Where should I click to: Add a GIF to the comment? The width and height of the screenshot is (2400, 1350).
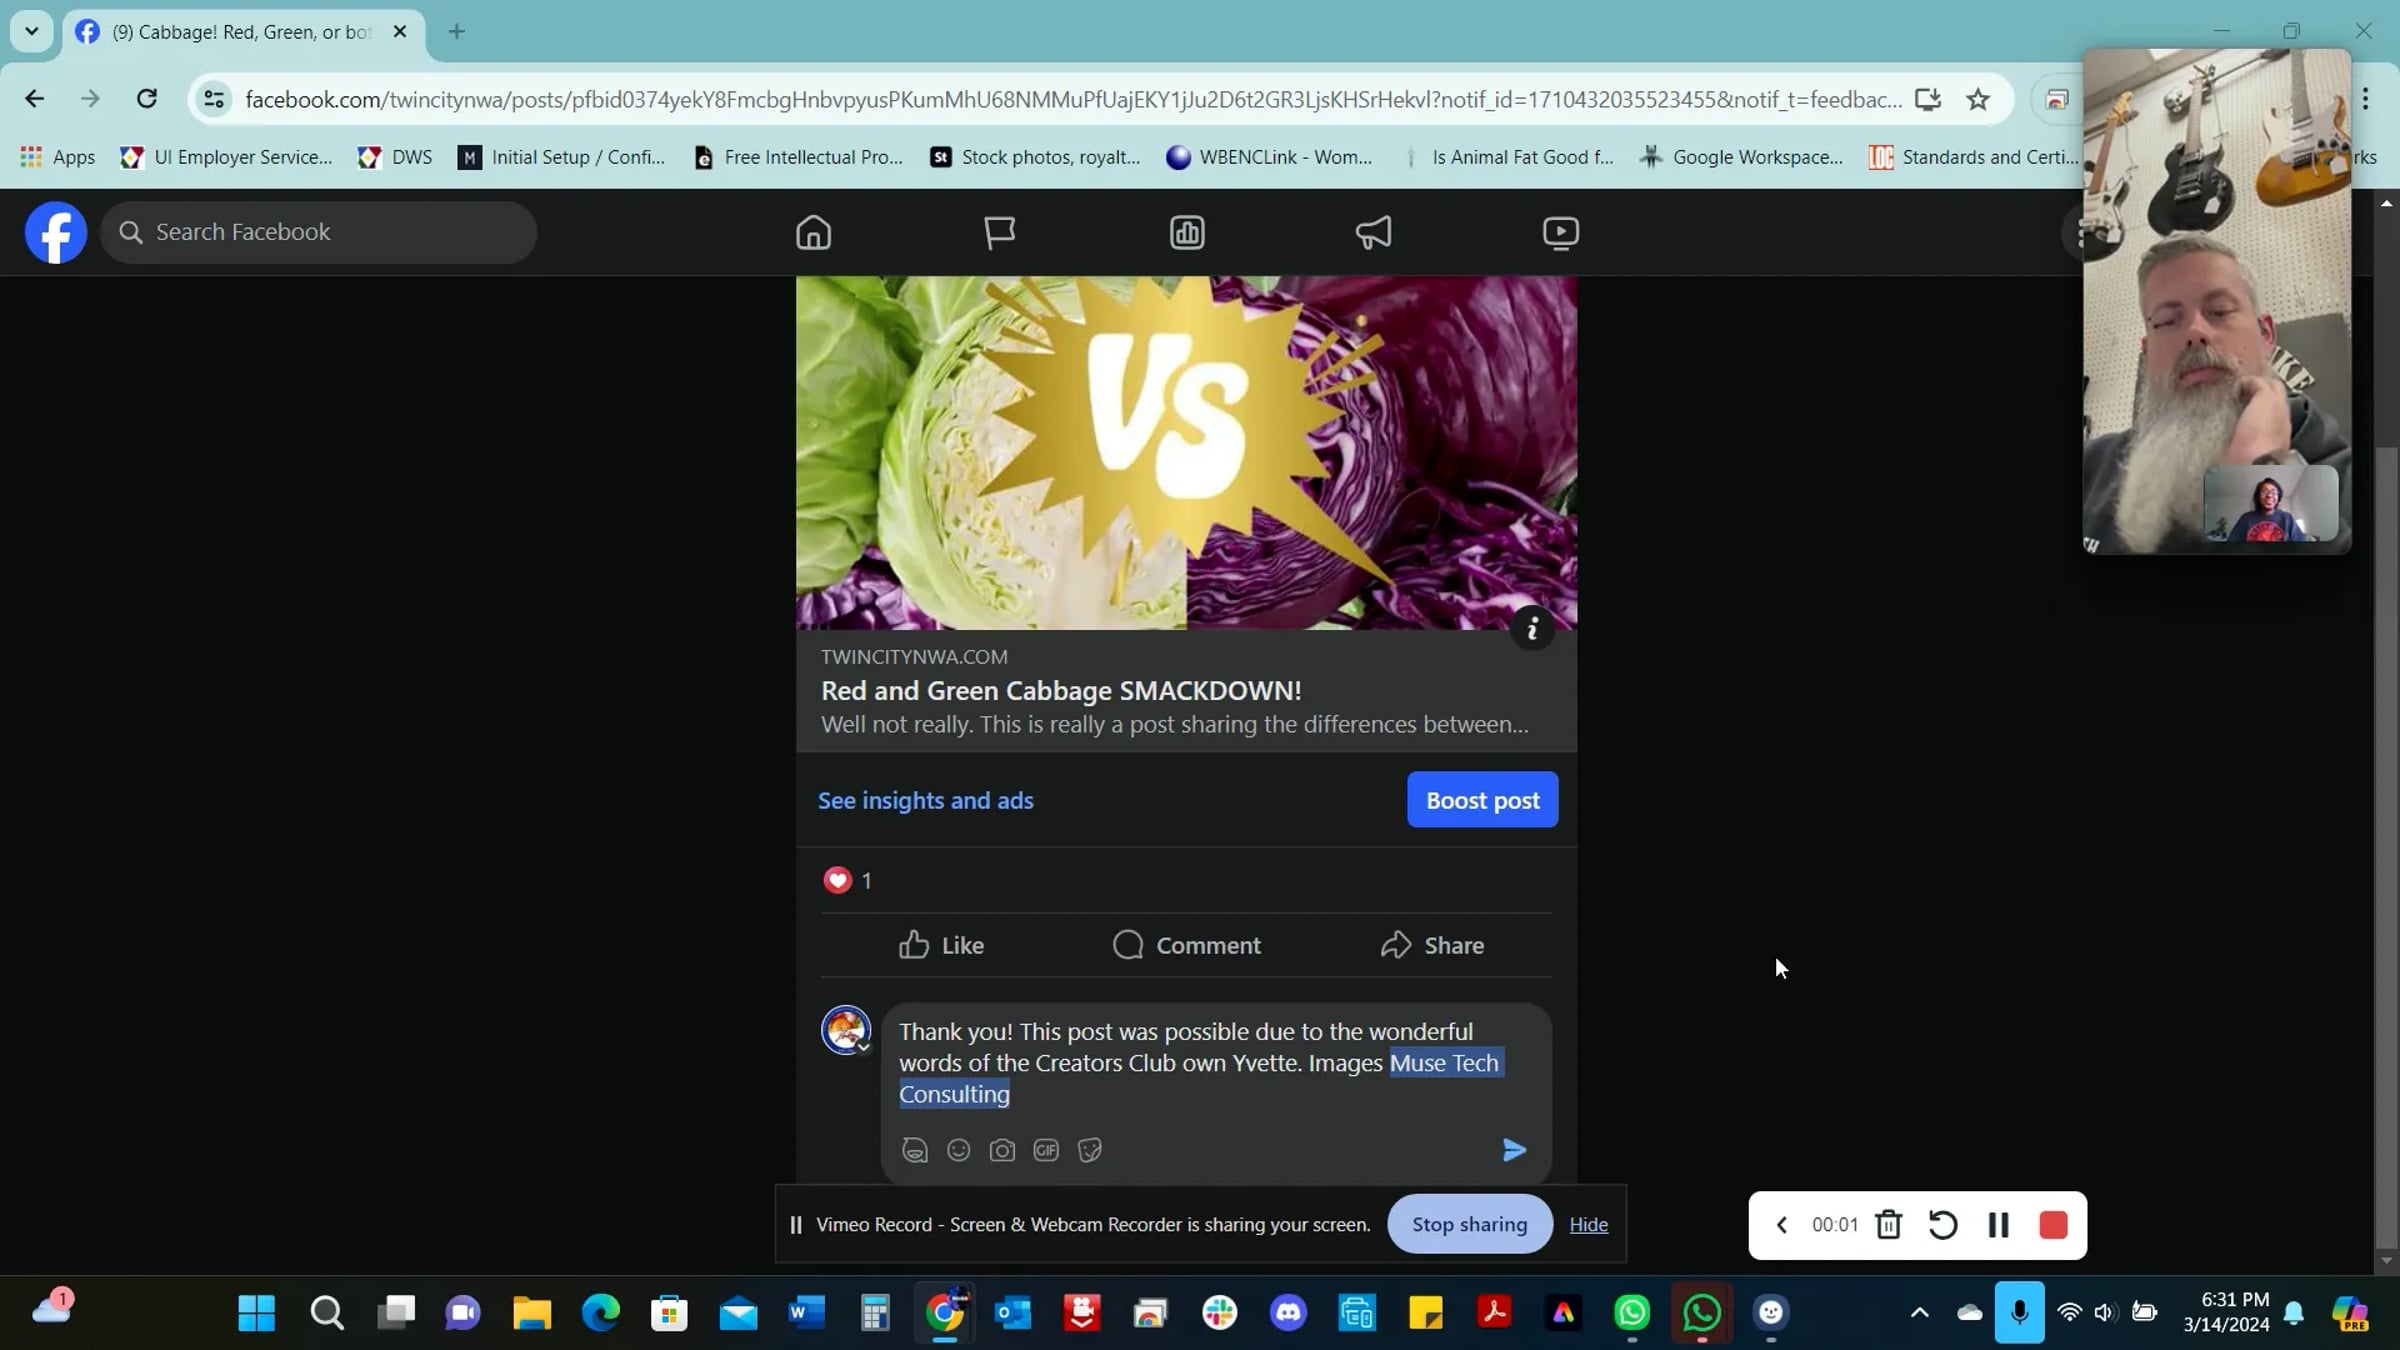(x=1046, y=1150)
